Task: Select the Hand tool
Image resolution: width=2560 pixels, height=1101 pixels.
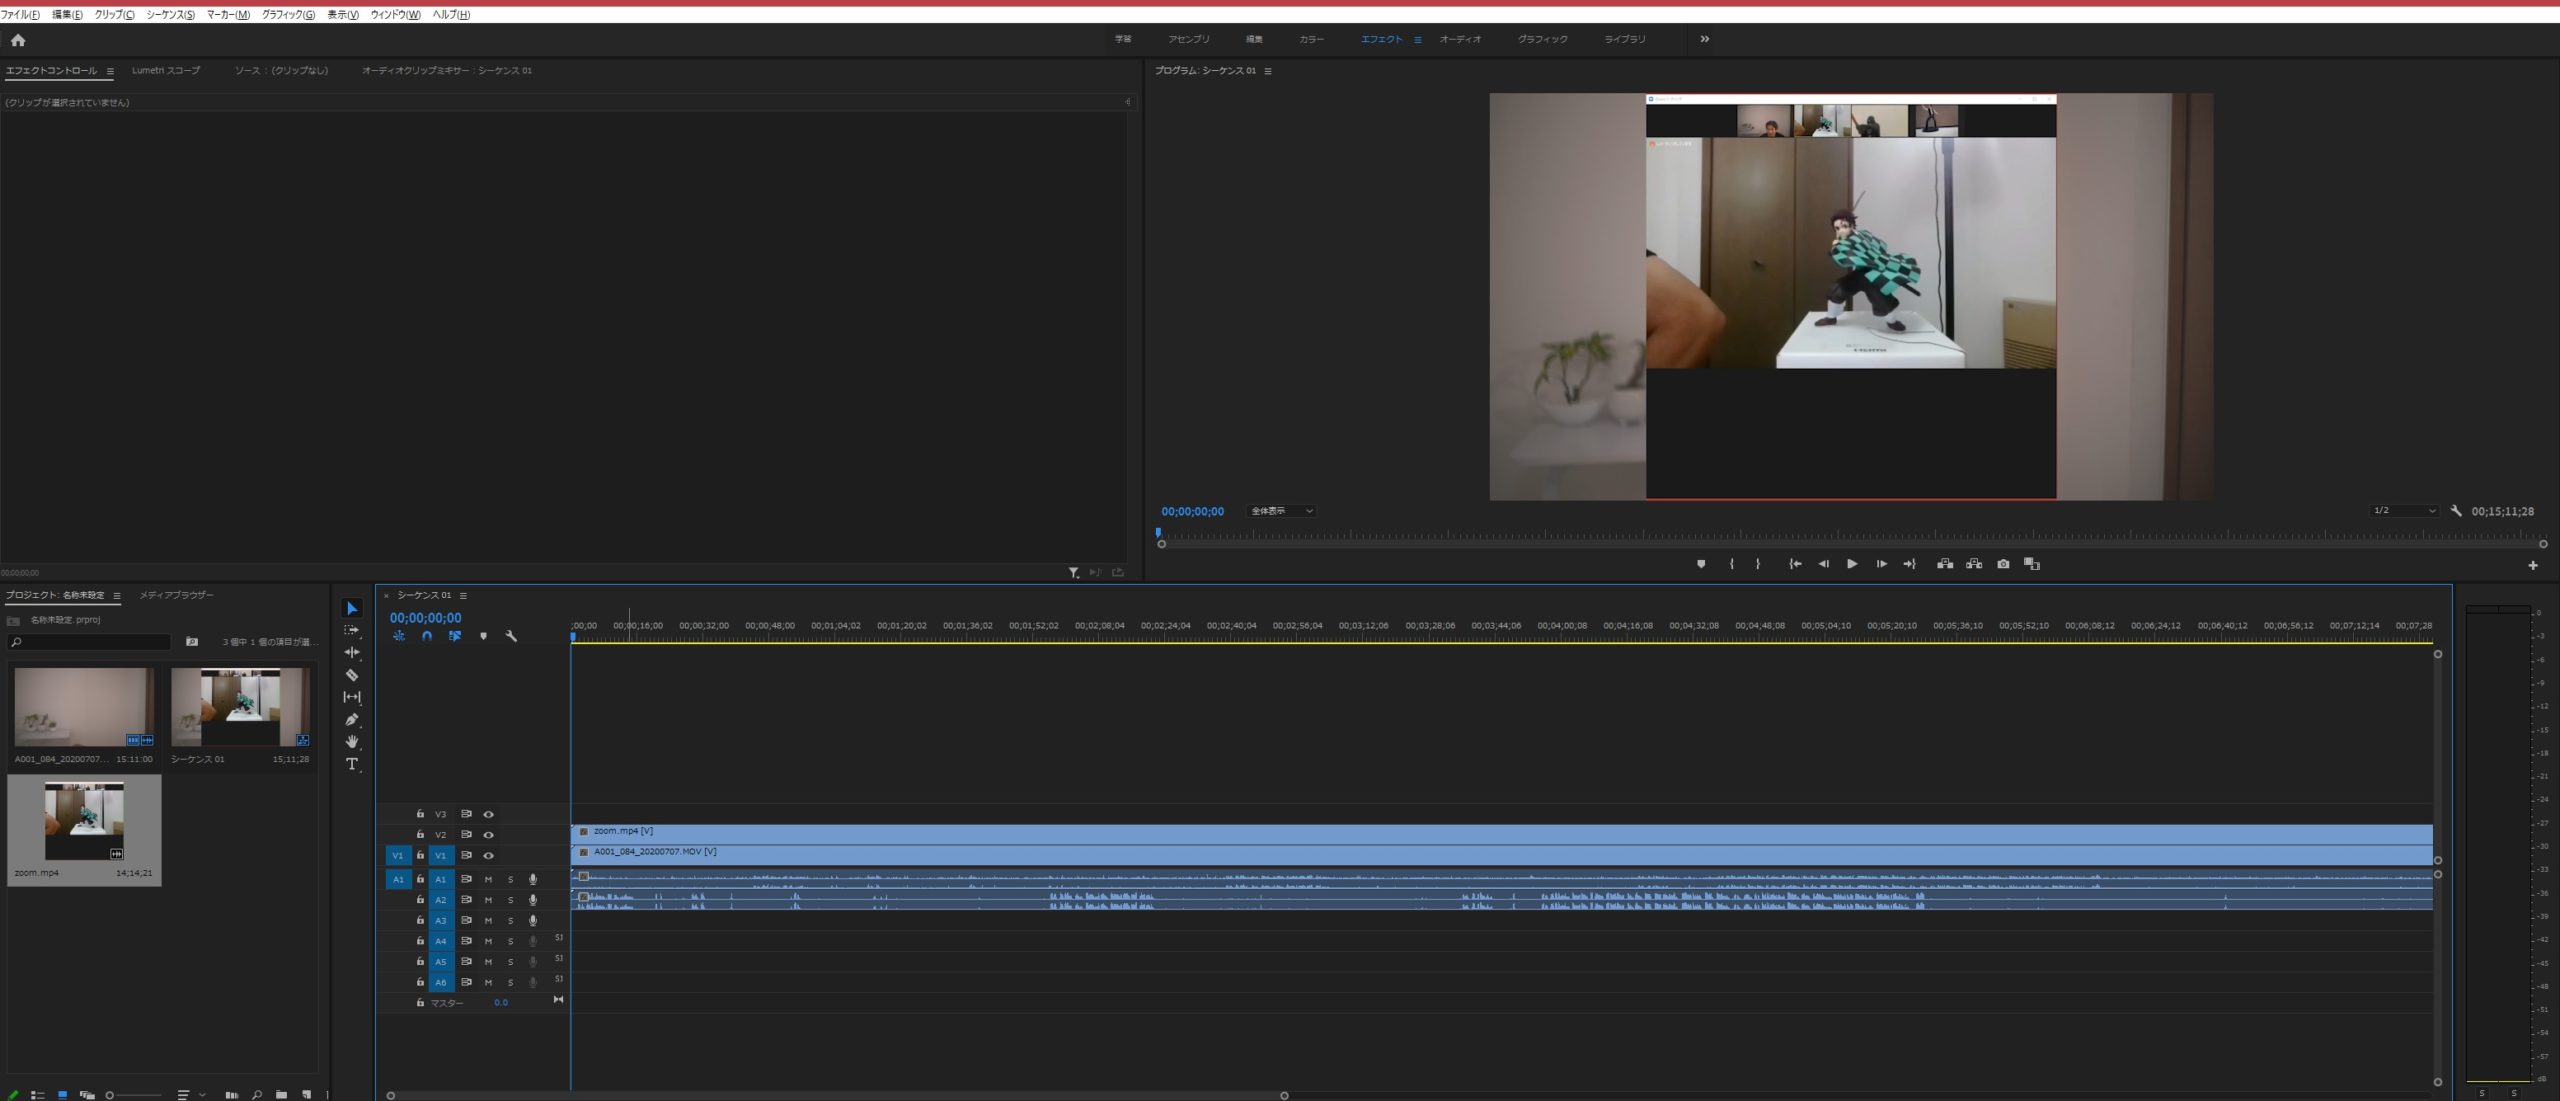Action: (x=352, y=741)
